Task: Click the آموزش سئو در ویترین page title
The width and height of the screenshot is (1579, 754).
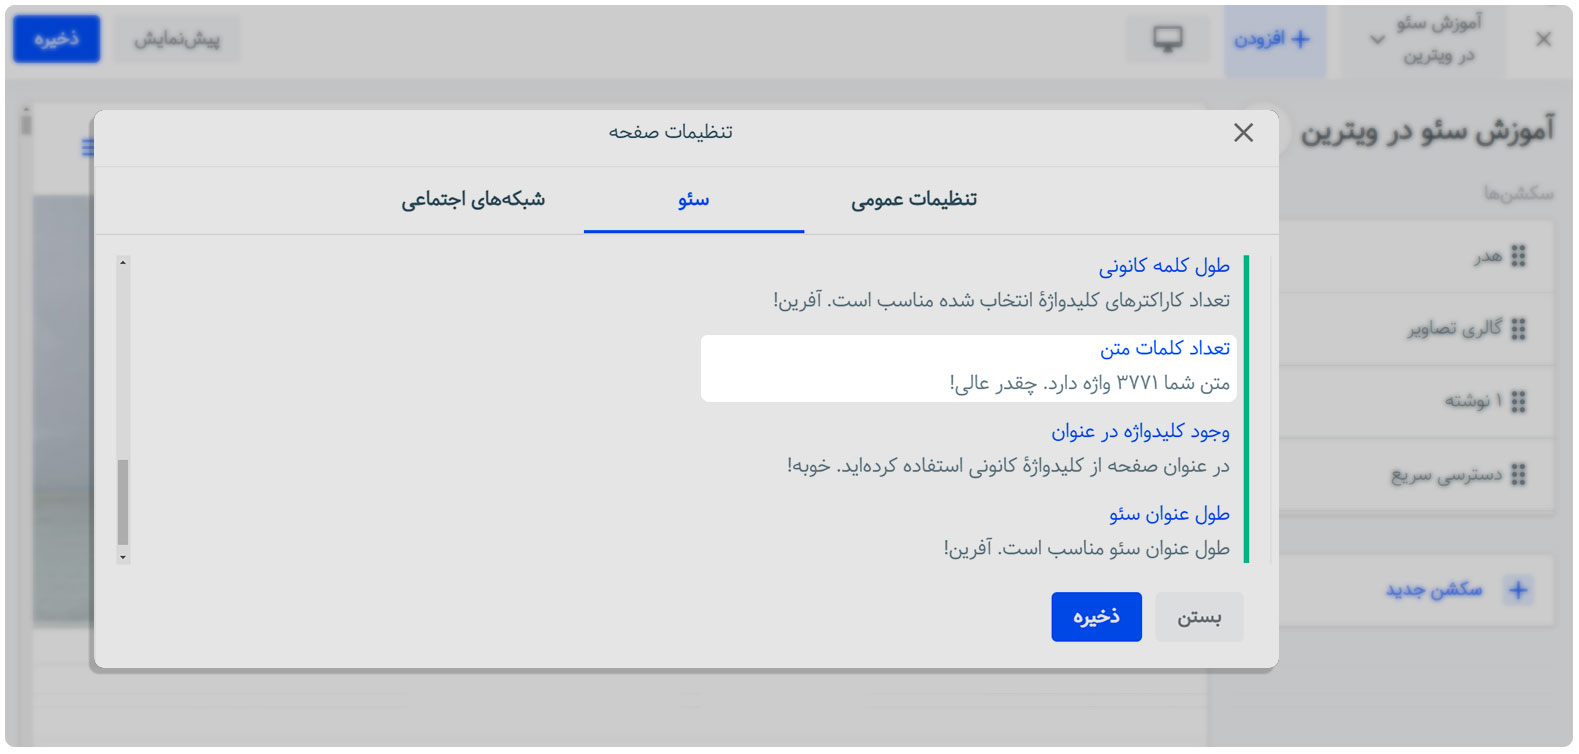Action: point(1427,131)
